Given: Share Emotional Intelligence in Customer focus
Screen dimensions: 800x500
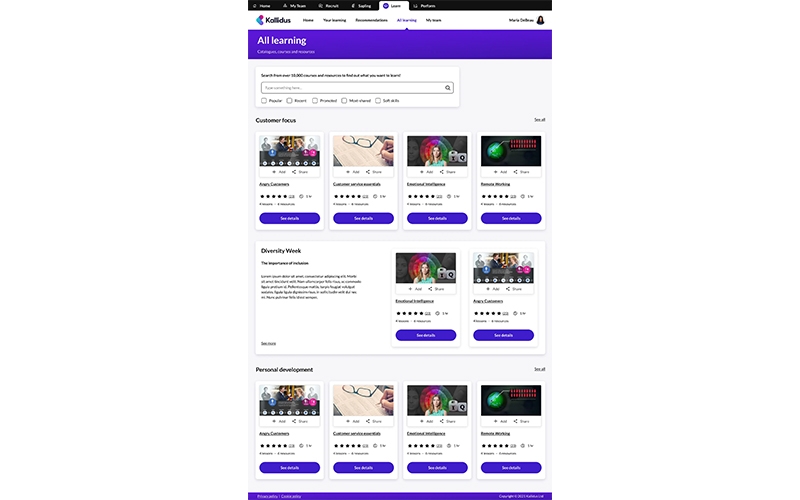Looking at the screenshot, I should point(447,172).
